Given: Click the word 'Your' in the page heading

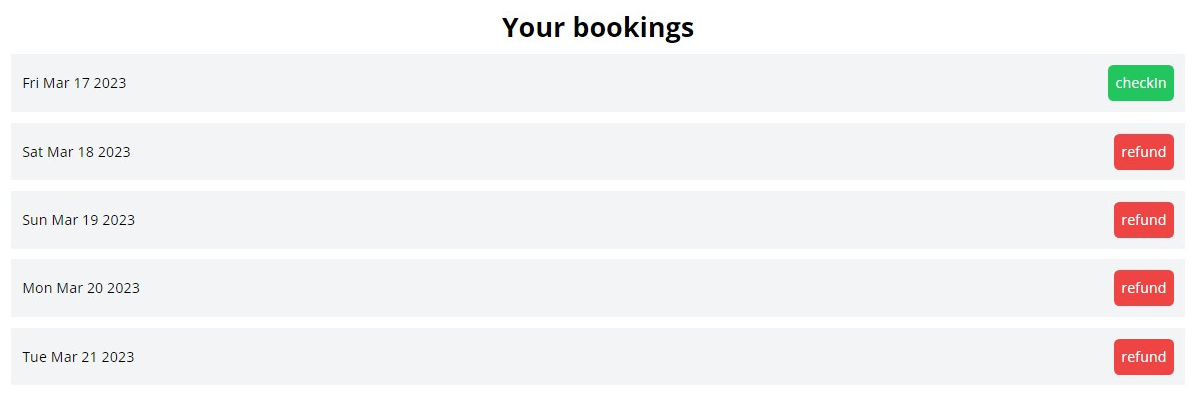Looking at the screenshot, I should 533,28.
